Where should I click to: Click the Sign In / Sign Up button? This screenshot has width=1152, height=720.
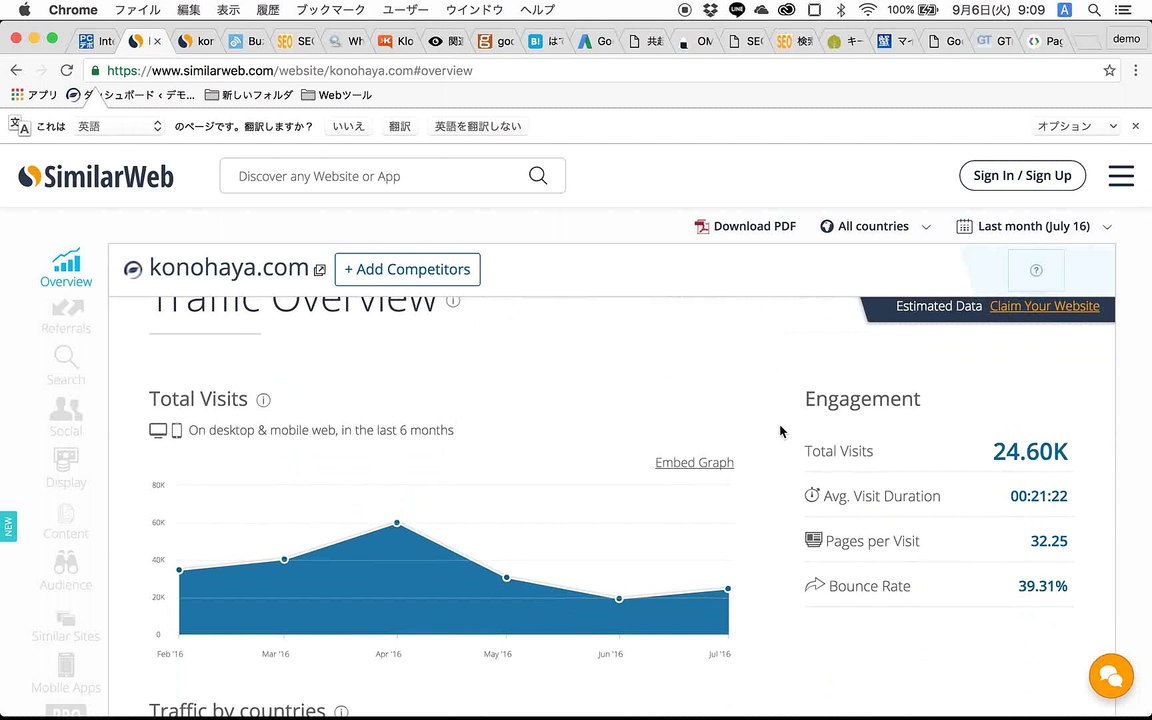click(x=1022, y=176)
